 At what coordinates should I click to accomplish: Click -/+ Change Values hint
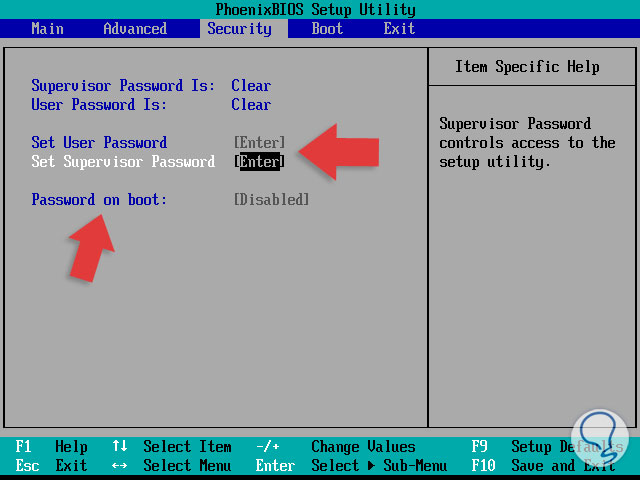pyautogui.click(x=336, y=447)
